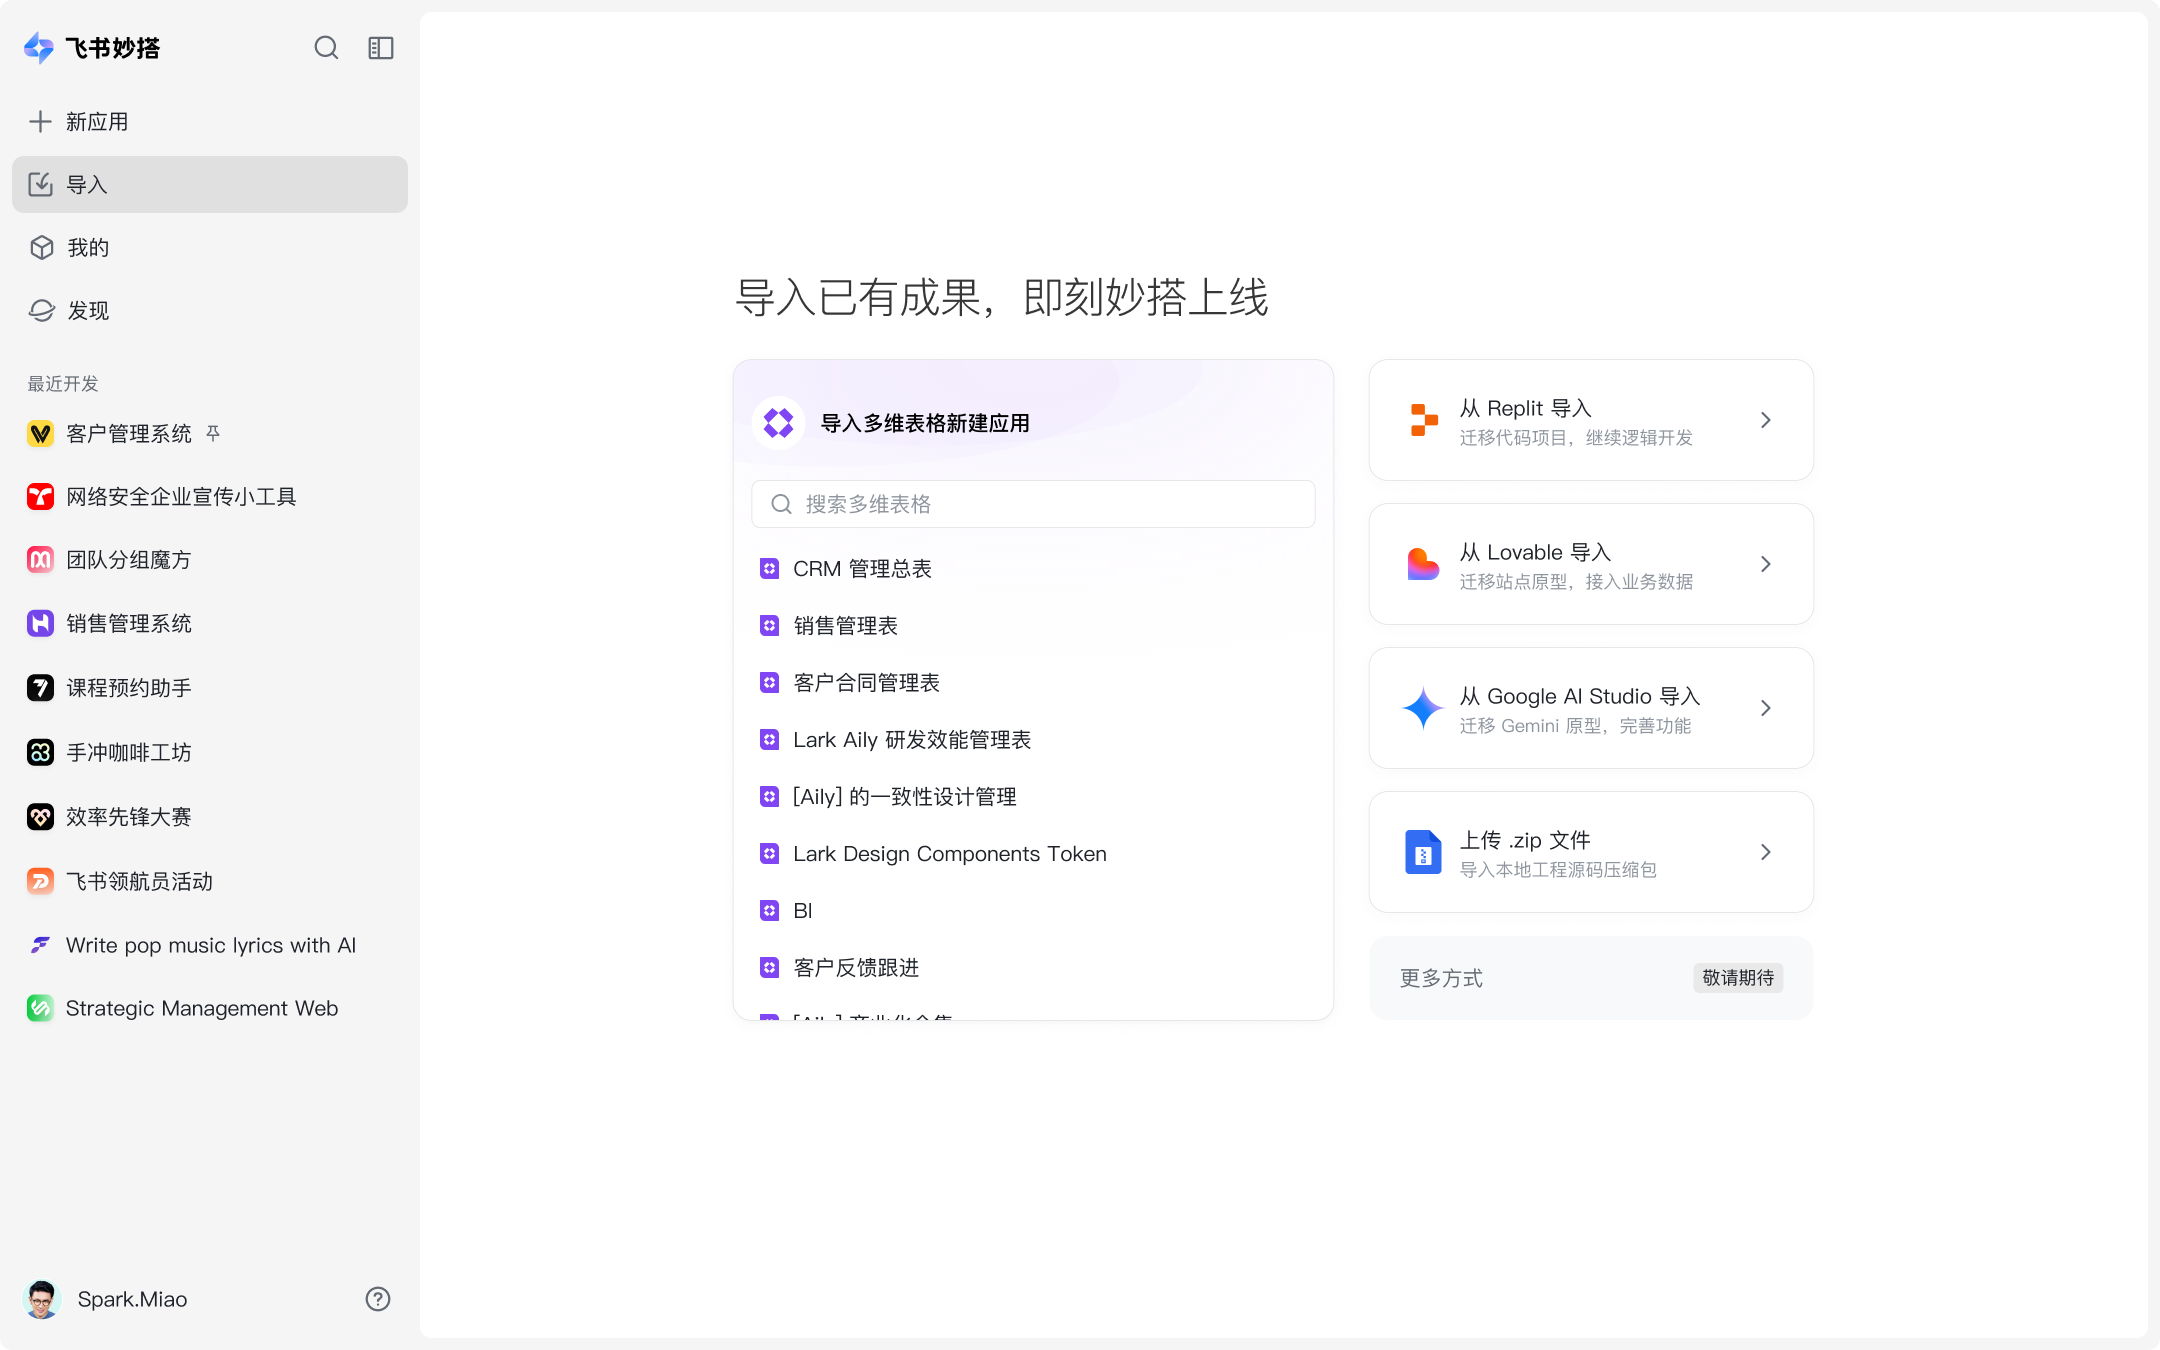
Task: Click the 搜索多维表格 search field
Action: coord(1033,504)
